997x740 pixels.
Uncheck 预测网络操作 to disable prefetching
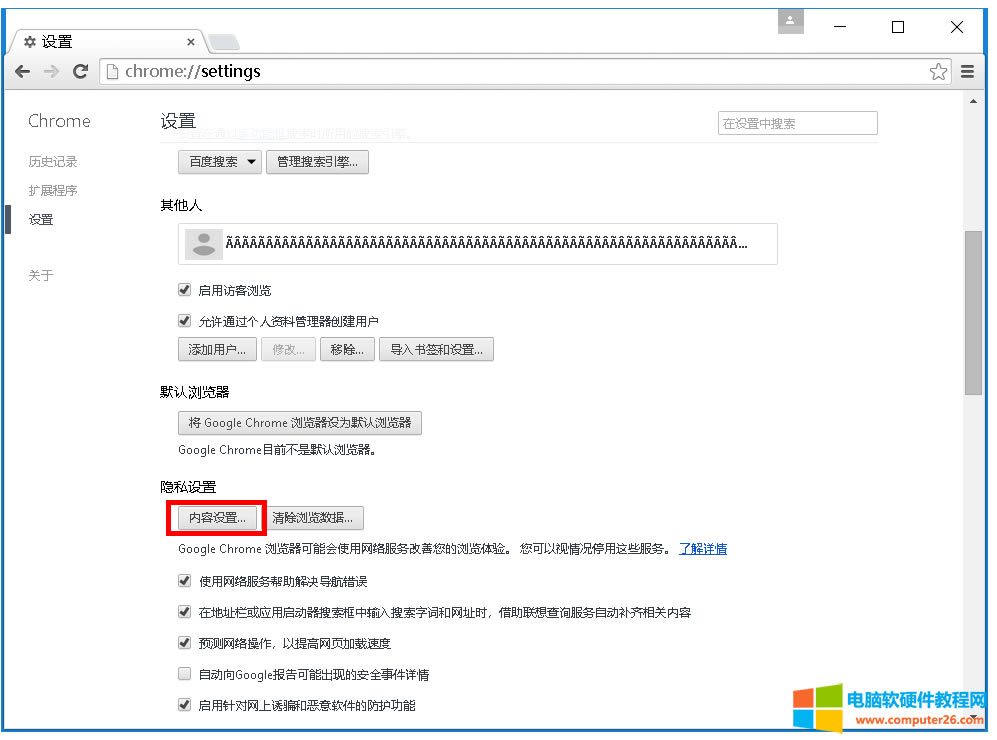184,642
